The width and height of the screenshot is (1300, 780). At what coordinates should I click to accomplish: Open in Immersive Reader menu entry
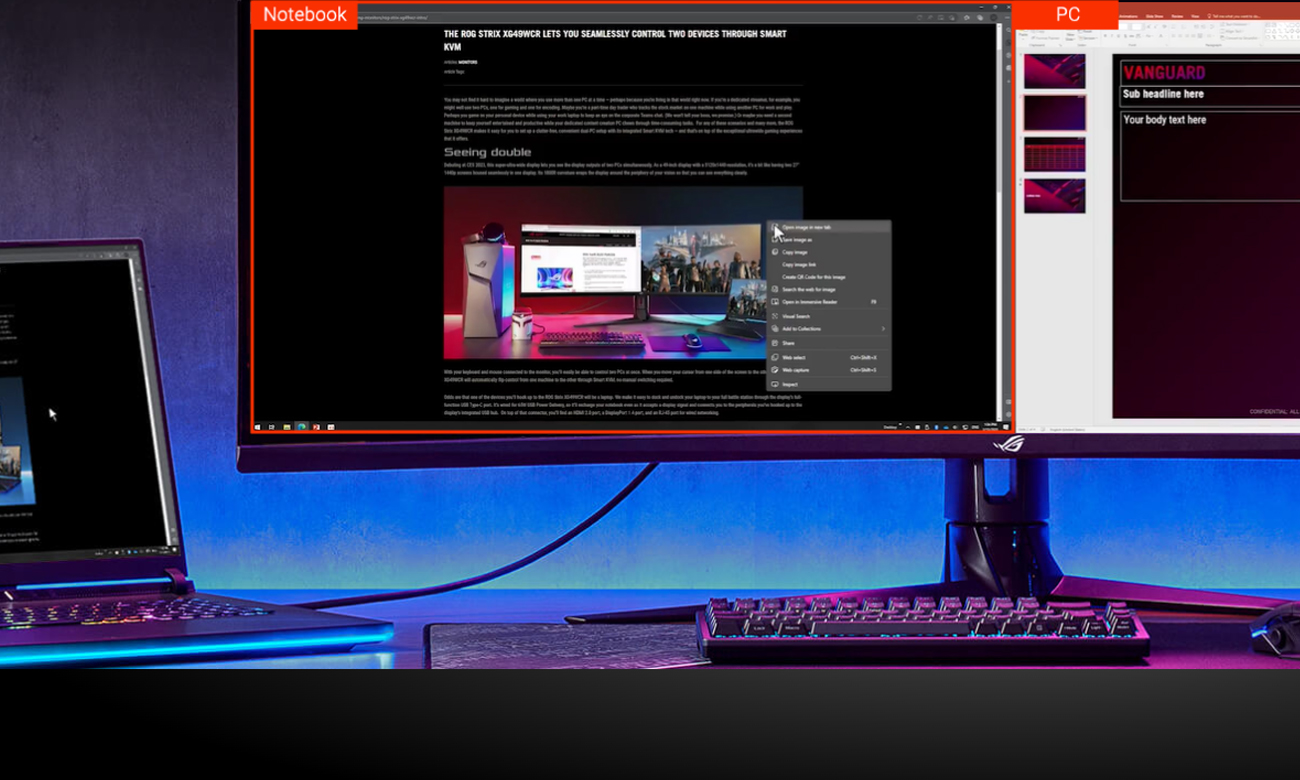pyautogui.click(x=828, y=302)
